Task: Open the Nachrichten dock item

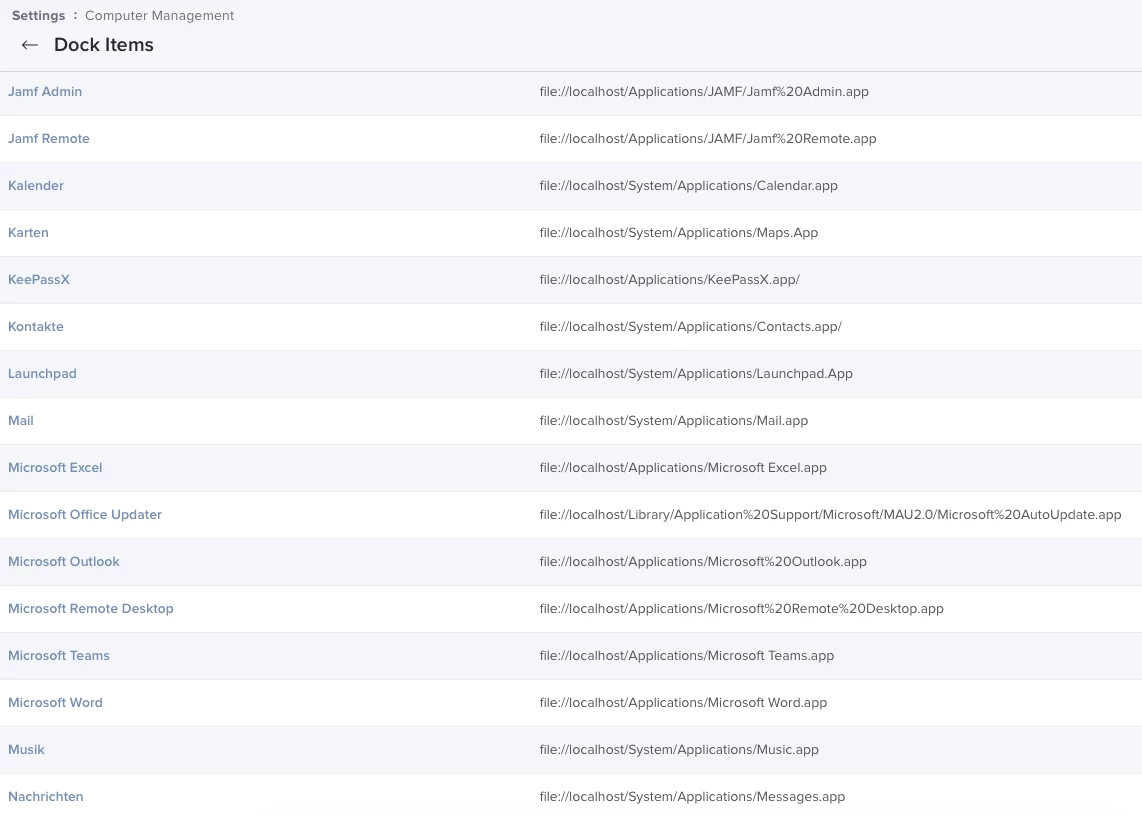Action: (46, 796)
